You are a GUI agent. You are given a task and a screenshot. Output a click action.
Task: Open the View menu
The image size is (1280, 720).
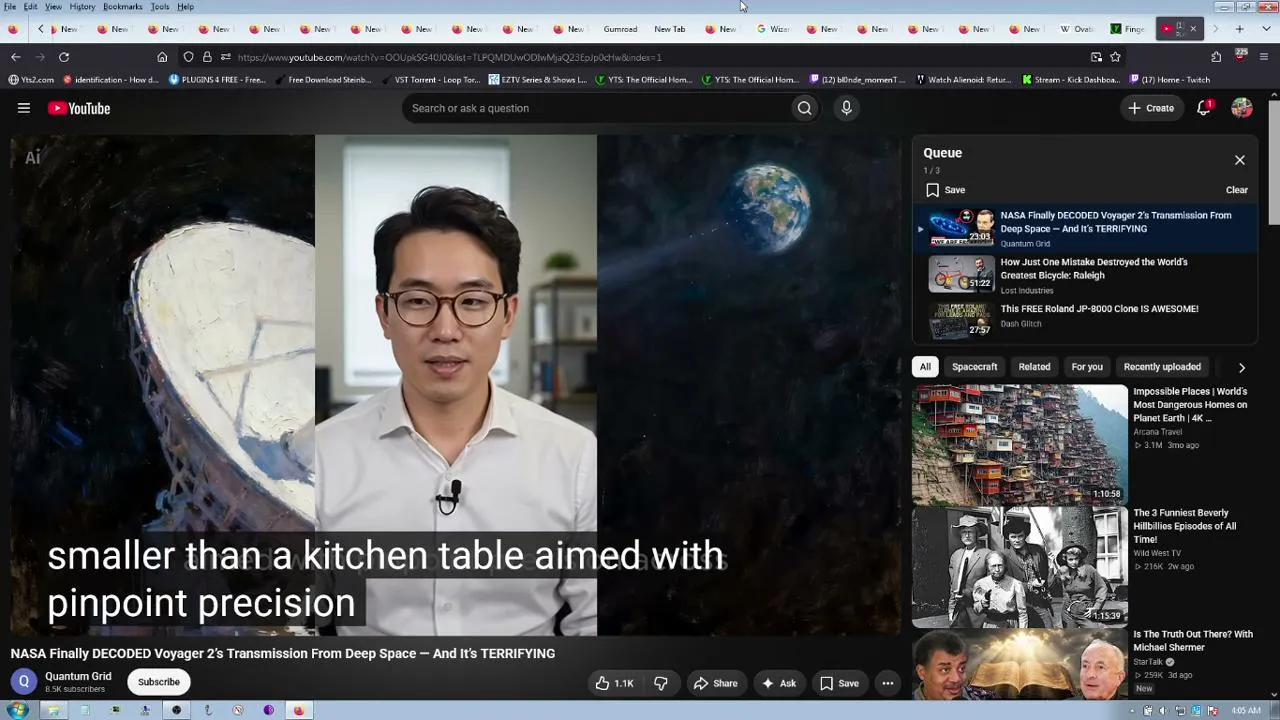pos(53,7)
